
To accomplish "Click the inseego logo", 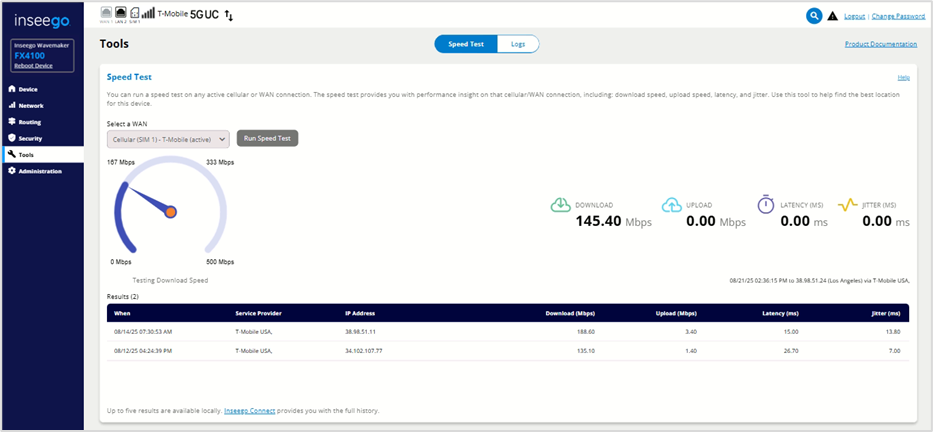I will tap(41, 19).
